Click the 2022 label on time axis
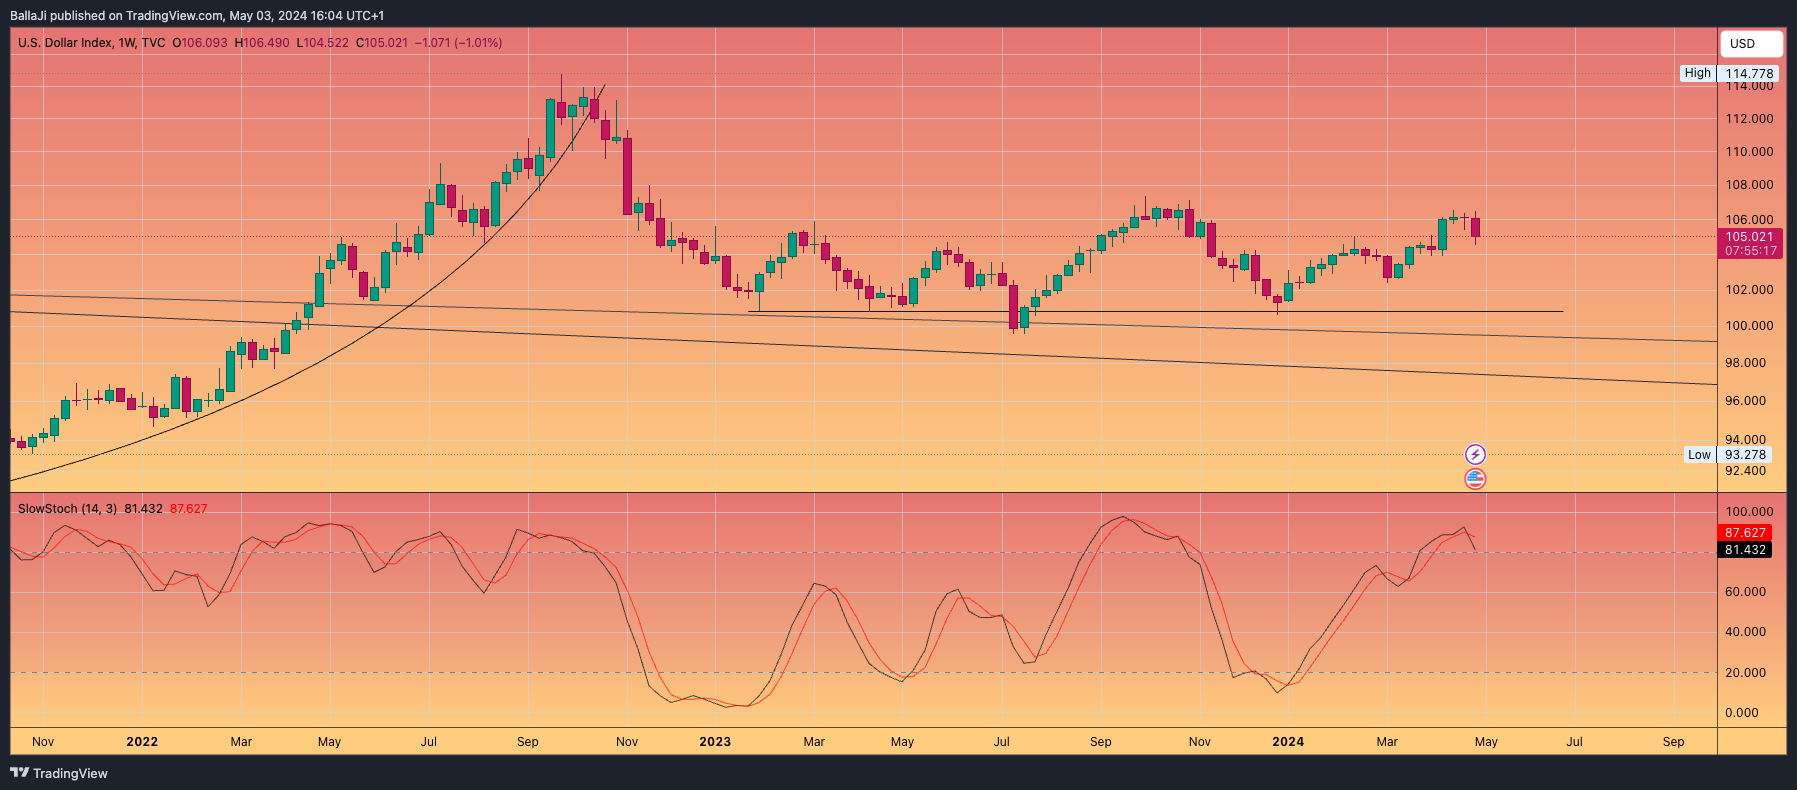 coord(142,742)
